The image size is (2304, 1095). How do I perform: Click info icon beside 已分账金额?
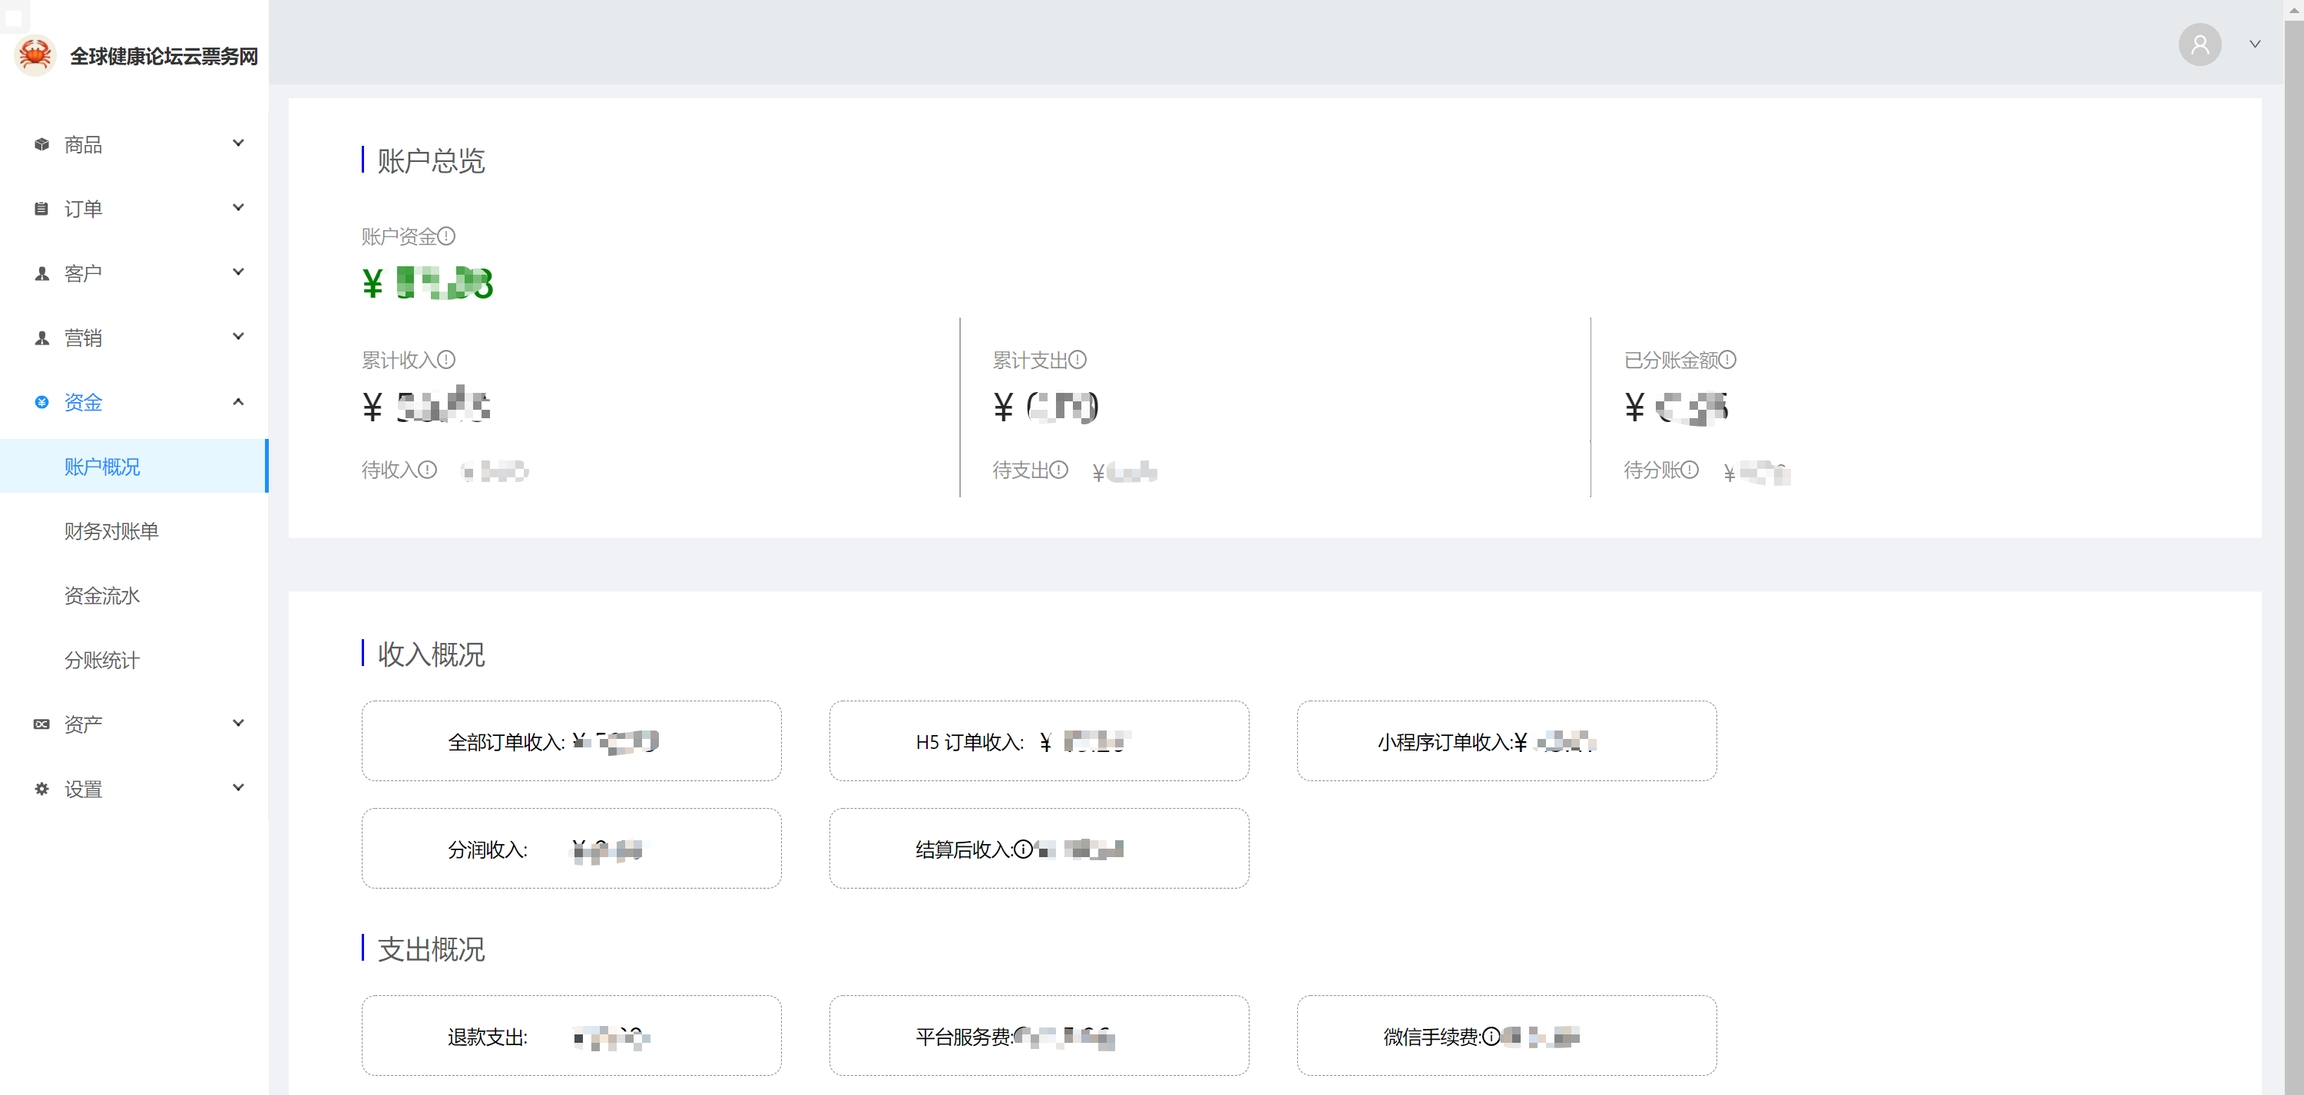tap(1727, 359)
